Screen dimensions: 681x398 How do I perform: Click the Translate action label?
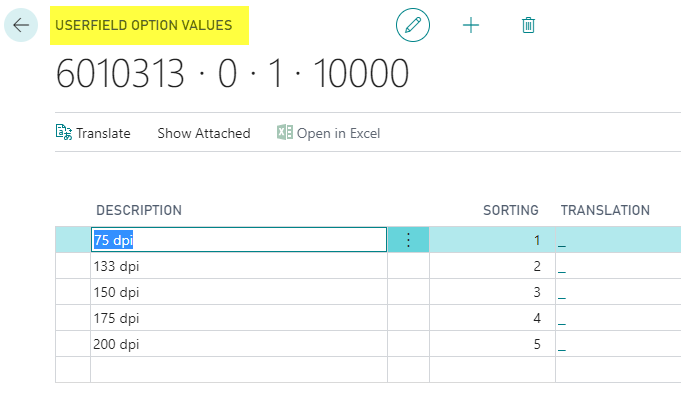(103, 133)
